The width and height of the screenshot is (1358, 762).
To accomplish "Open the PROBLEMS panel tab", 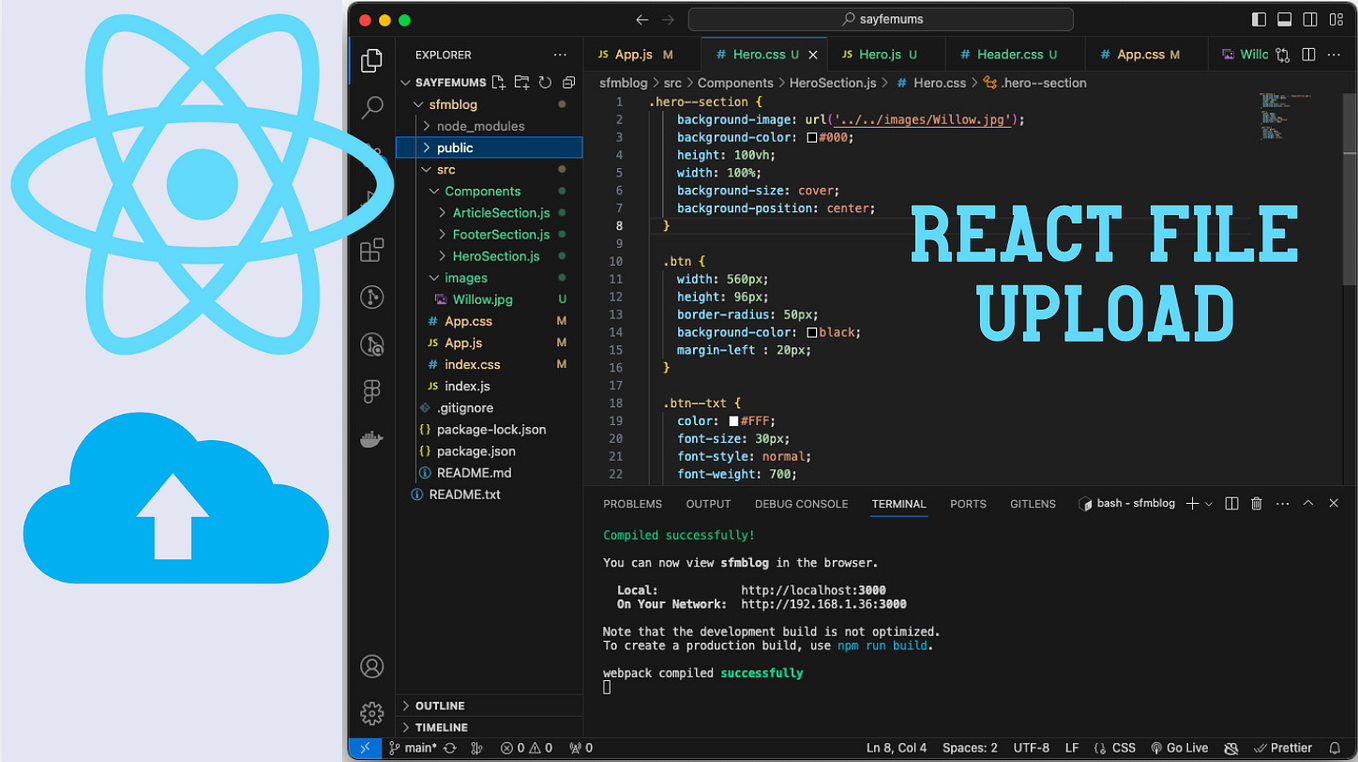I will [x=632, y=504].
